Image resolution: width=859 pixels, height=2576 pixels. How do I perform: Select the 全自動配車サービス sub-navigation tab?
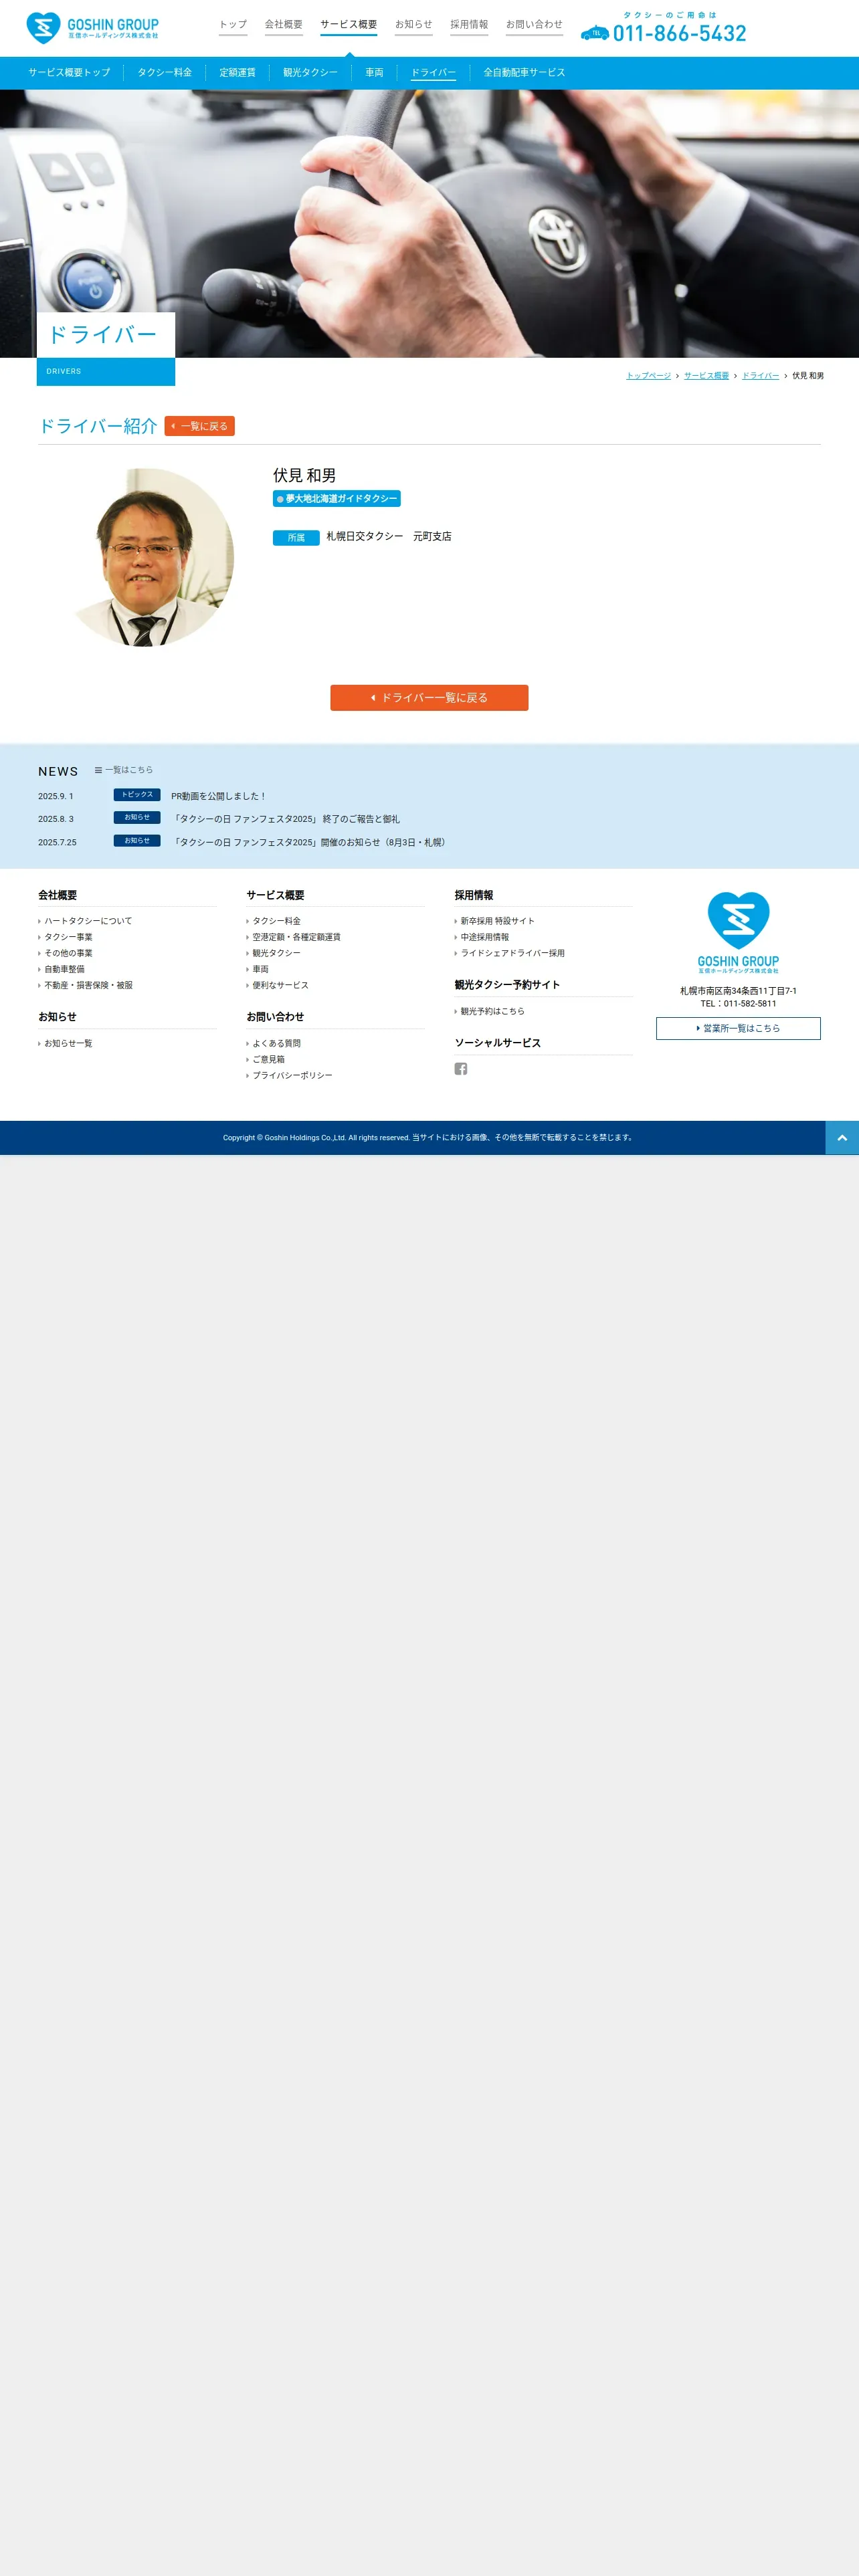(524, 73)
